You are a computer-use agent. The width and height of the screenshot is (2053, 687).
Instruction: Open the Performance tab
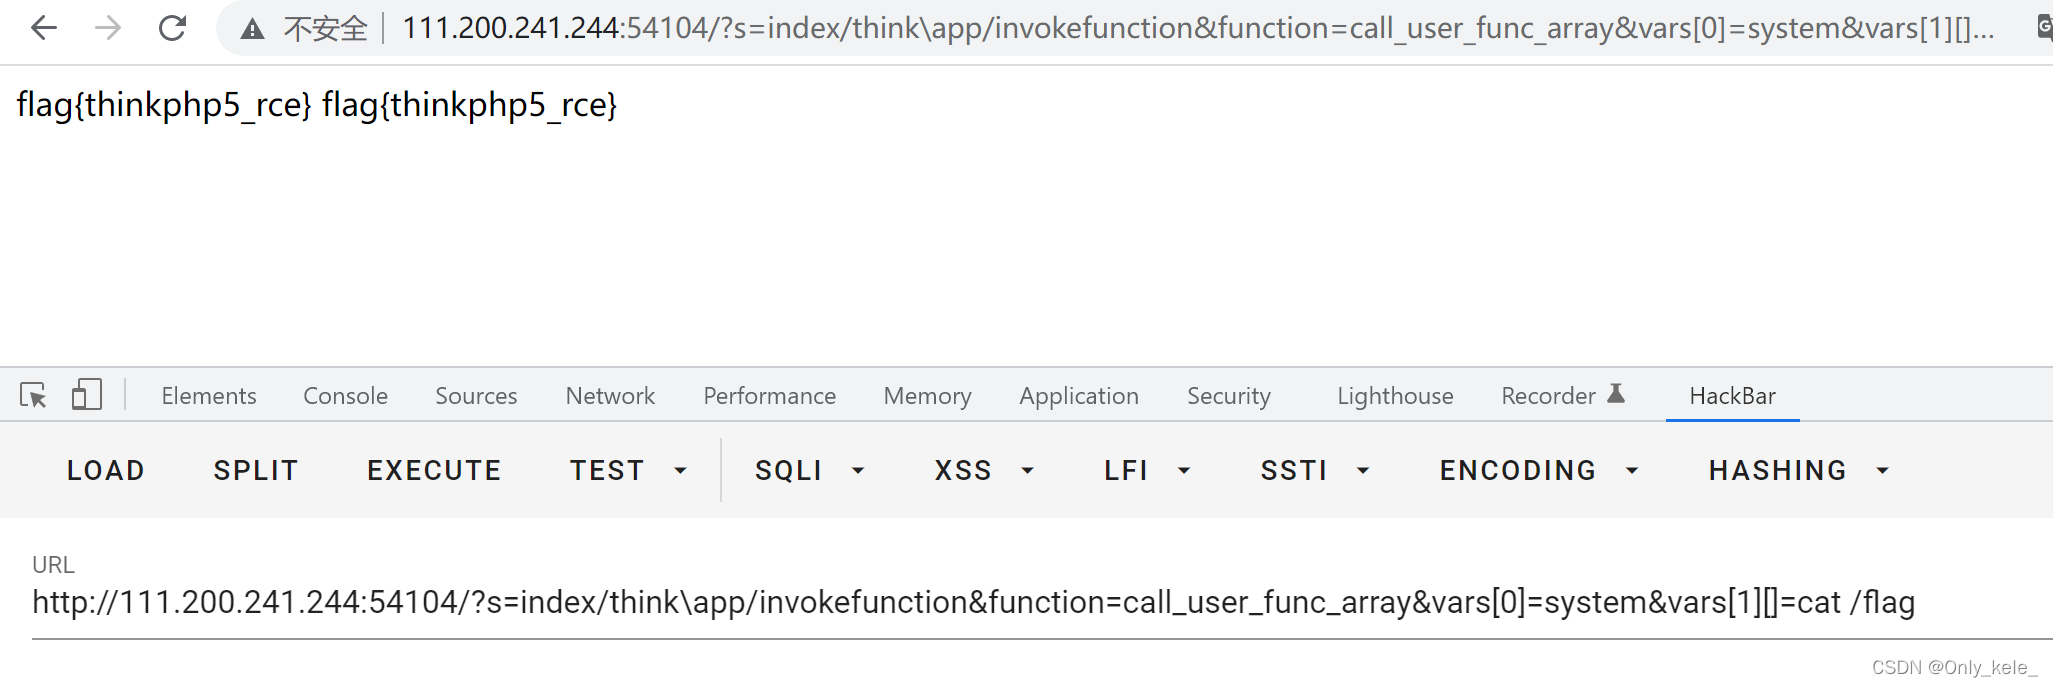pyautogui.click(x=769, y=396)
